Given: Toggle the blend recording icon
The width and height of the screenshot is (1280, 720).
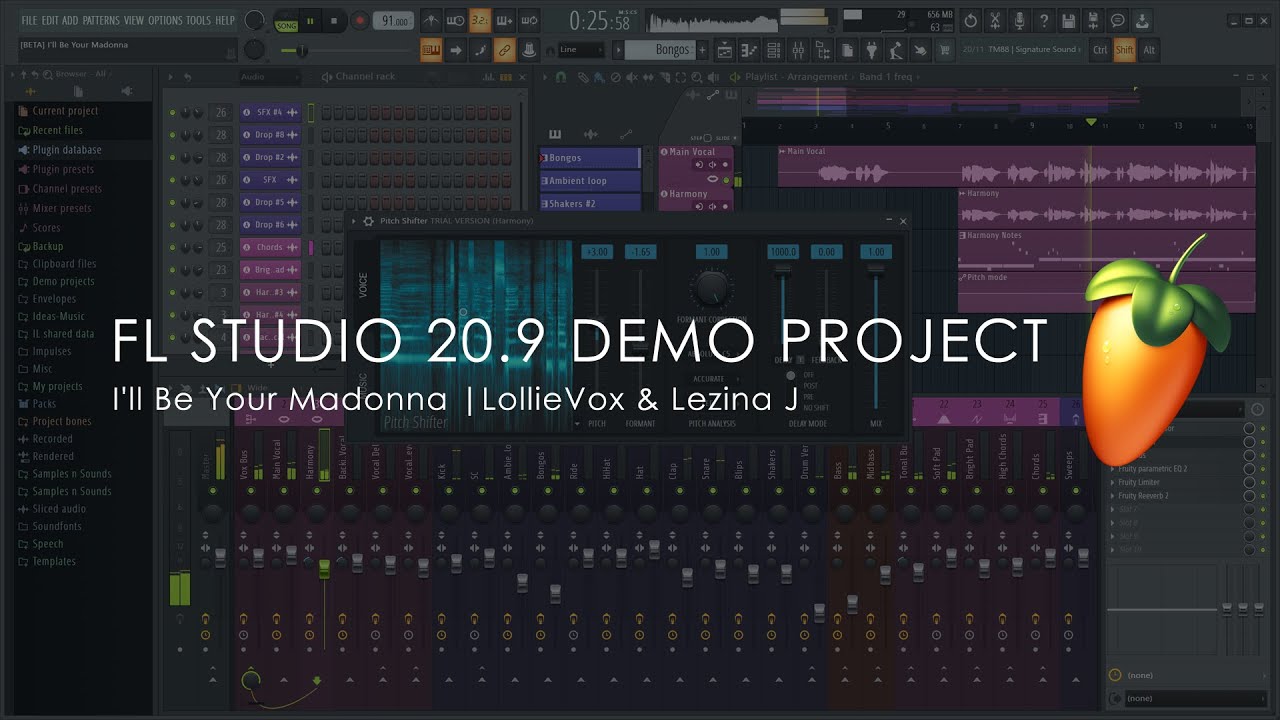Looking at the screenshot, I should tap(505, 20).
